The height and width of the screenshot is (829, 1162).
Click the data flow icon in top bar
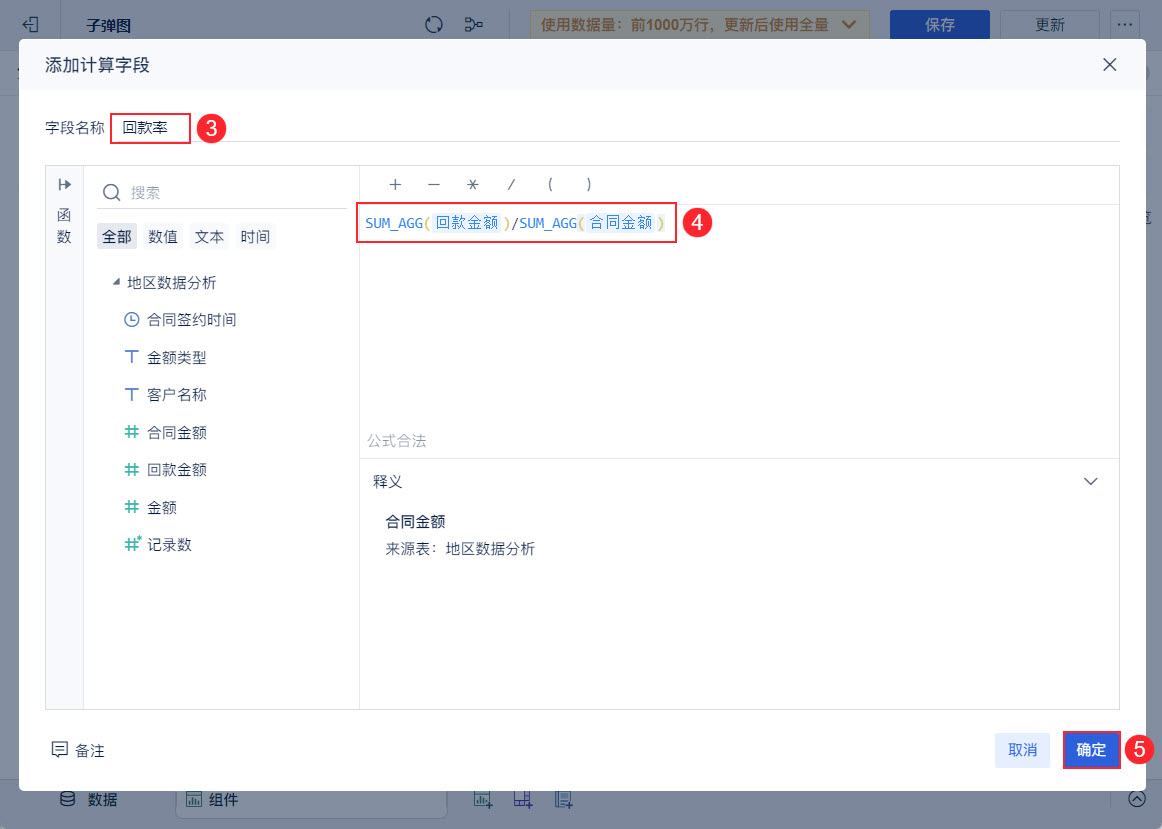474,24
